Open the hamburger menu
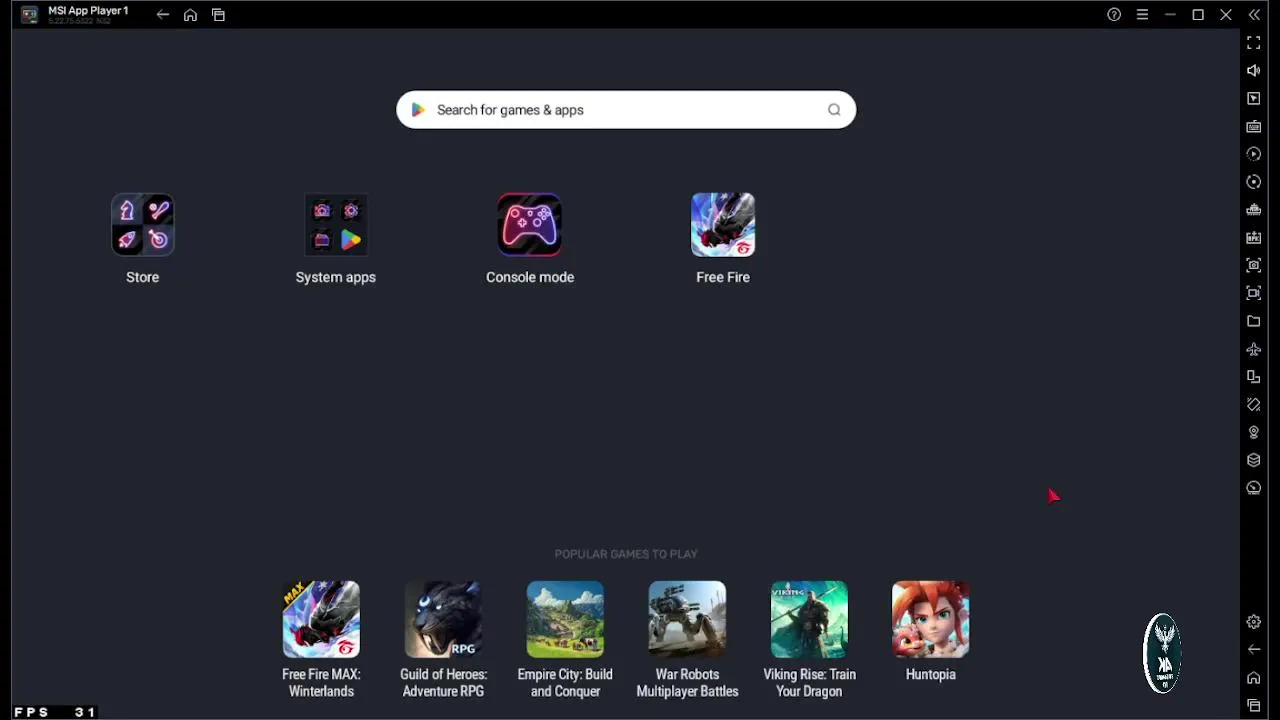This screenshot has width=1280, height=720. (x=1142, y=15)
